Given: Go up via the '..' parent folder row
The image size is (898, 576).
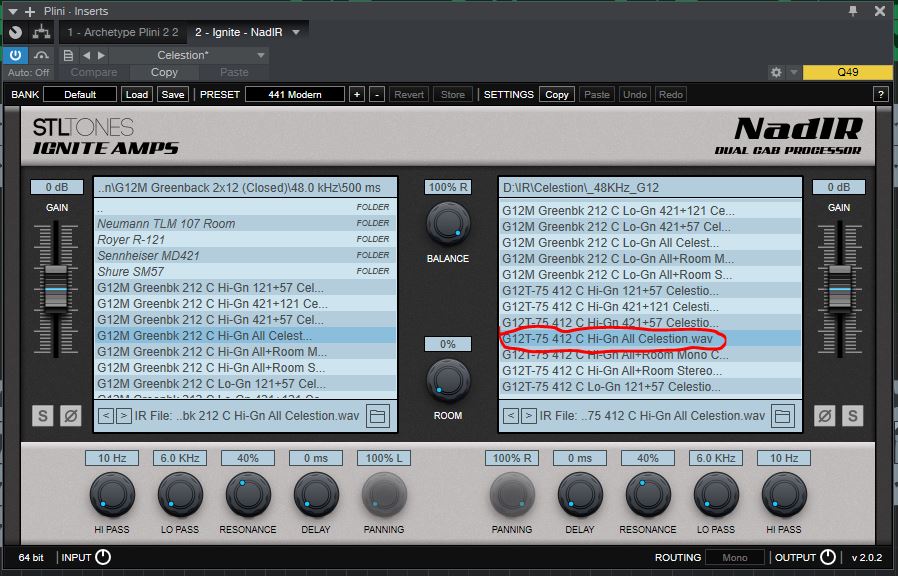Looking at the screenshot, I should 245,207.
